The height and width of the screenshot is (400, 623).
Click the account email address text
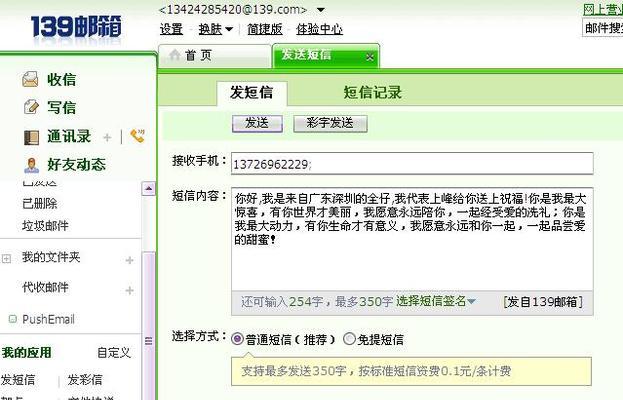coord(233,10)
